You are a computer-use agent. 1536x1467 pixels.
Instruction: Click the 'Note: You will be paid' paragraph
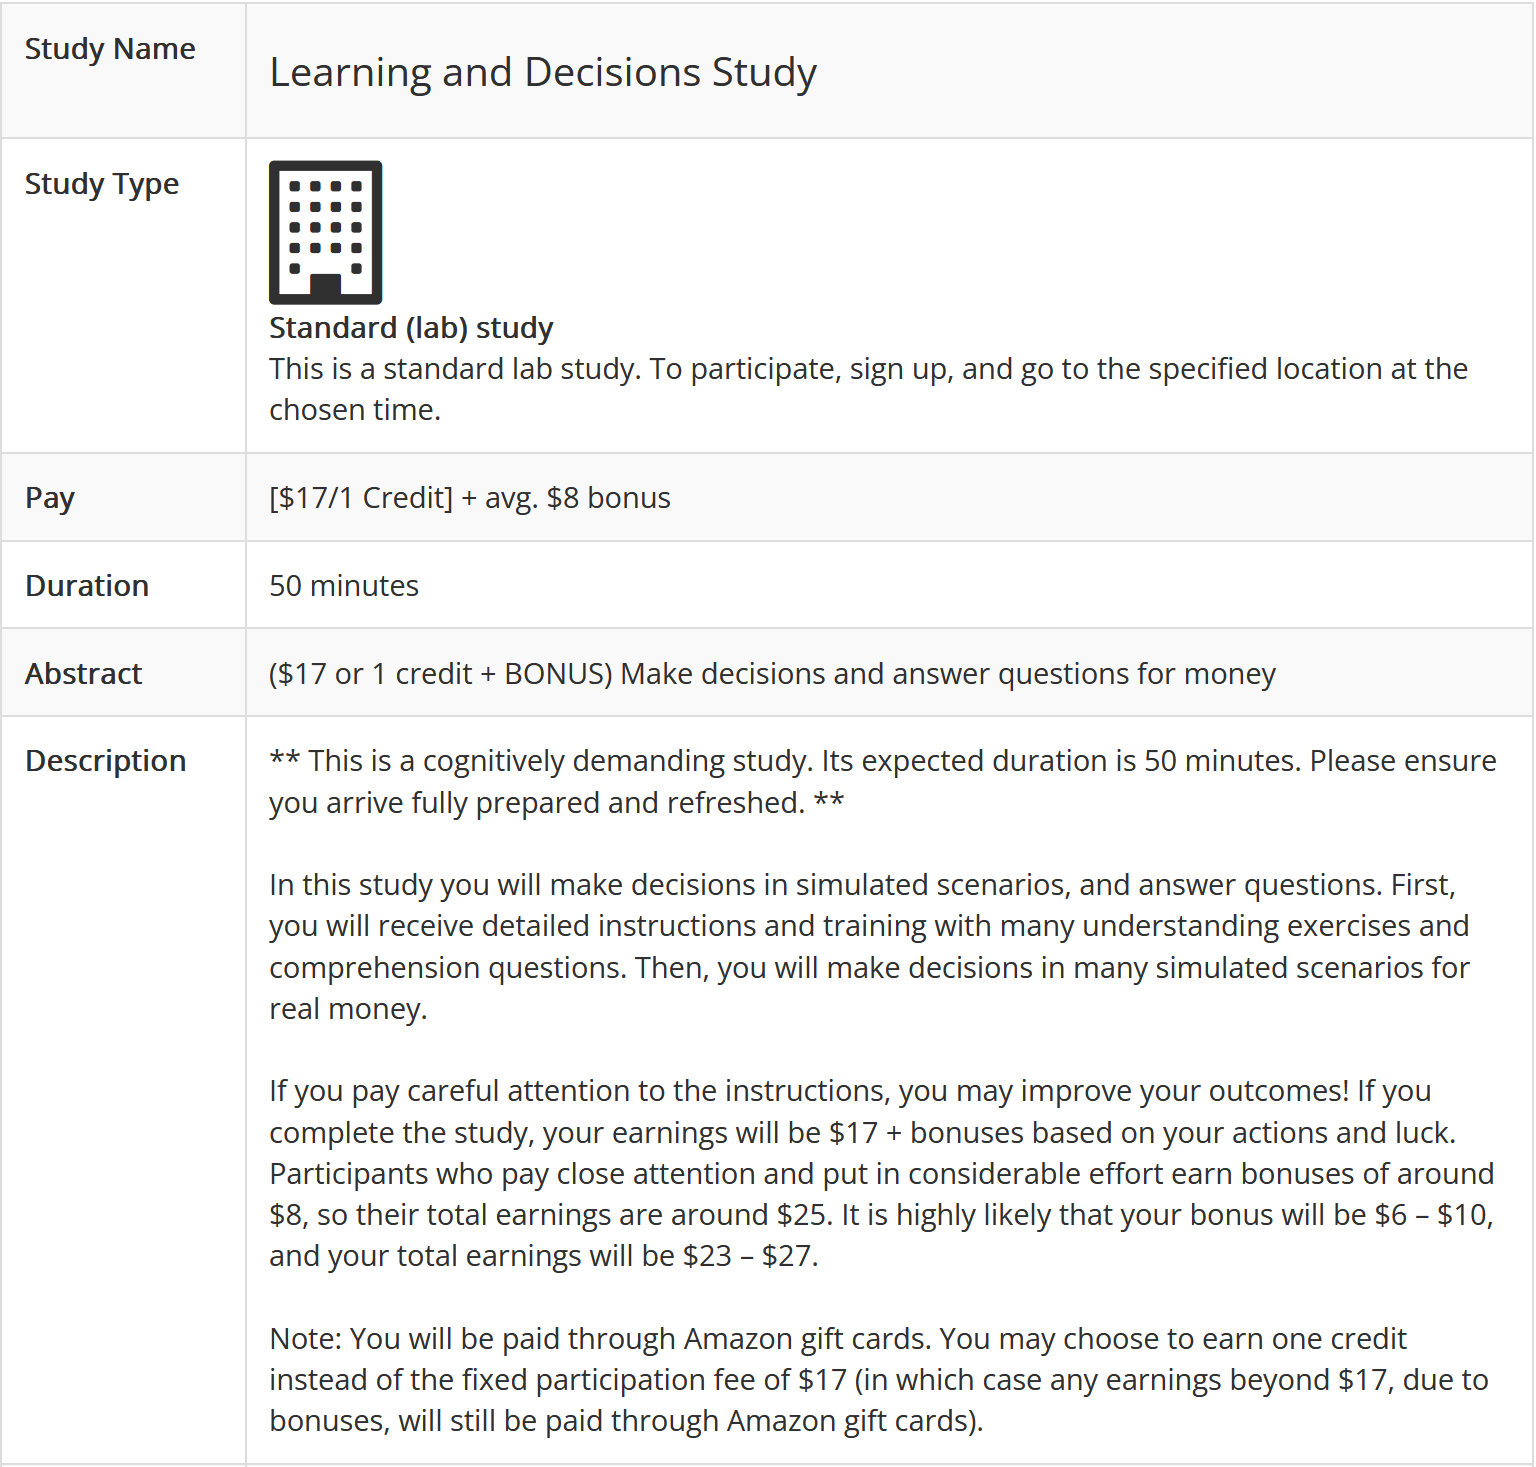[x=878, y=1380]
